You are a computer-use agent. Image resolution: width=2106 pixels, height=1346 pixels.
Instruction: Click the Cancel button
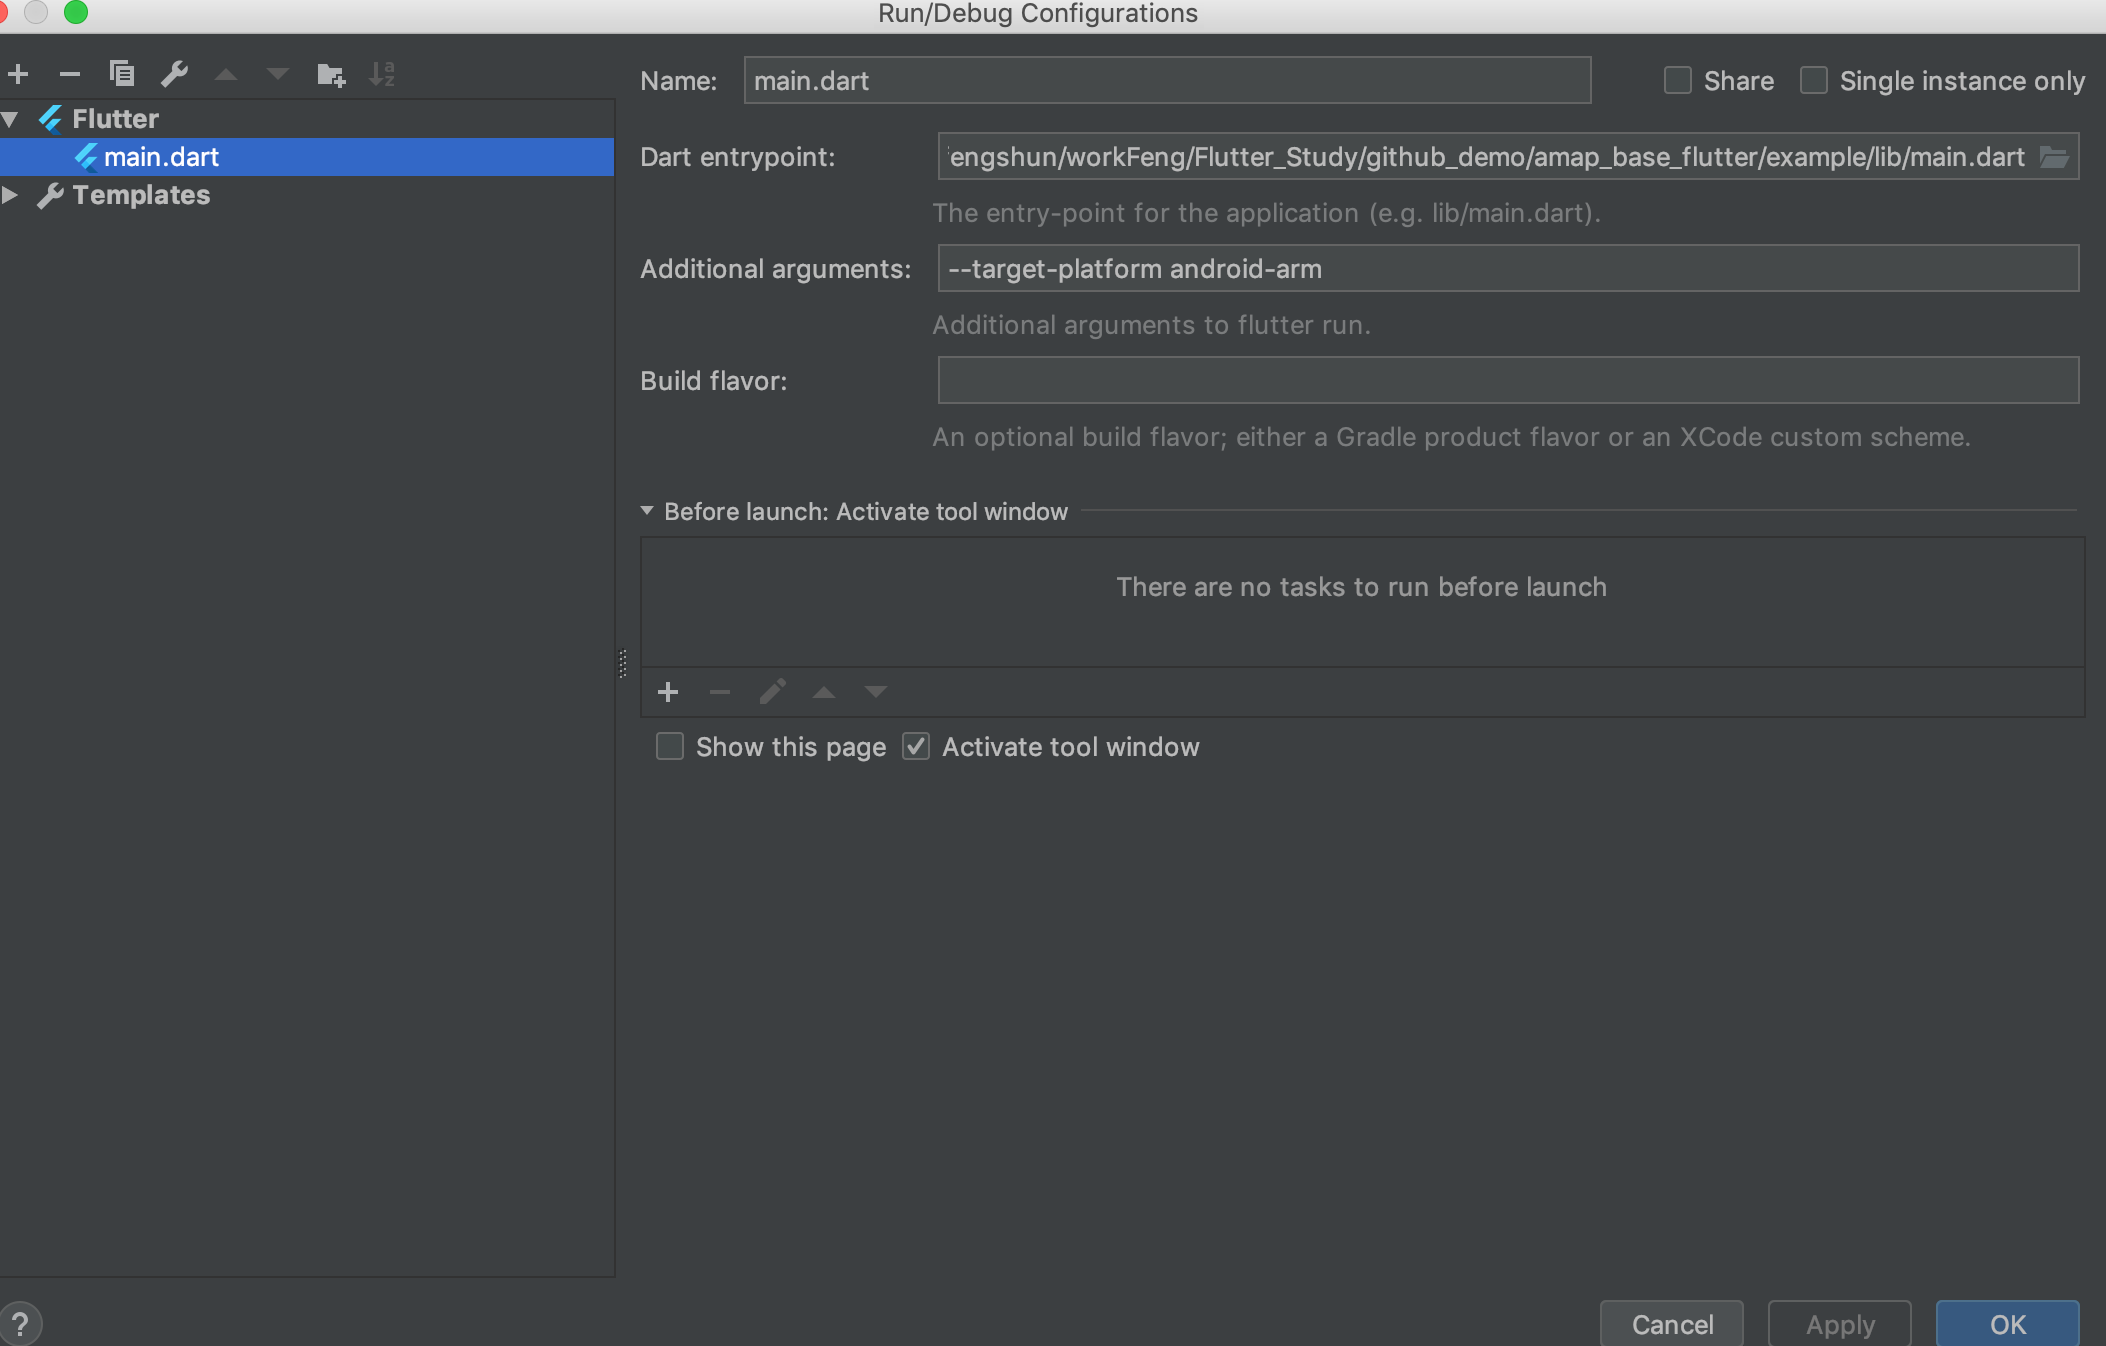pos(1672,1324)
